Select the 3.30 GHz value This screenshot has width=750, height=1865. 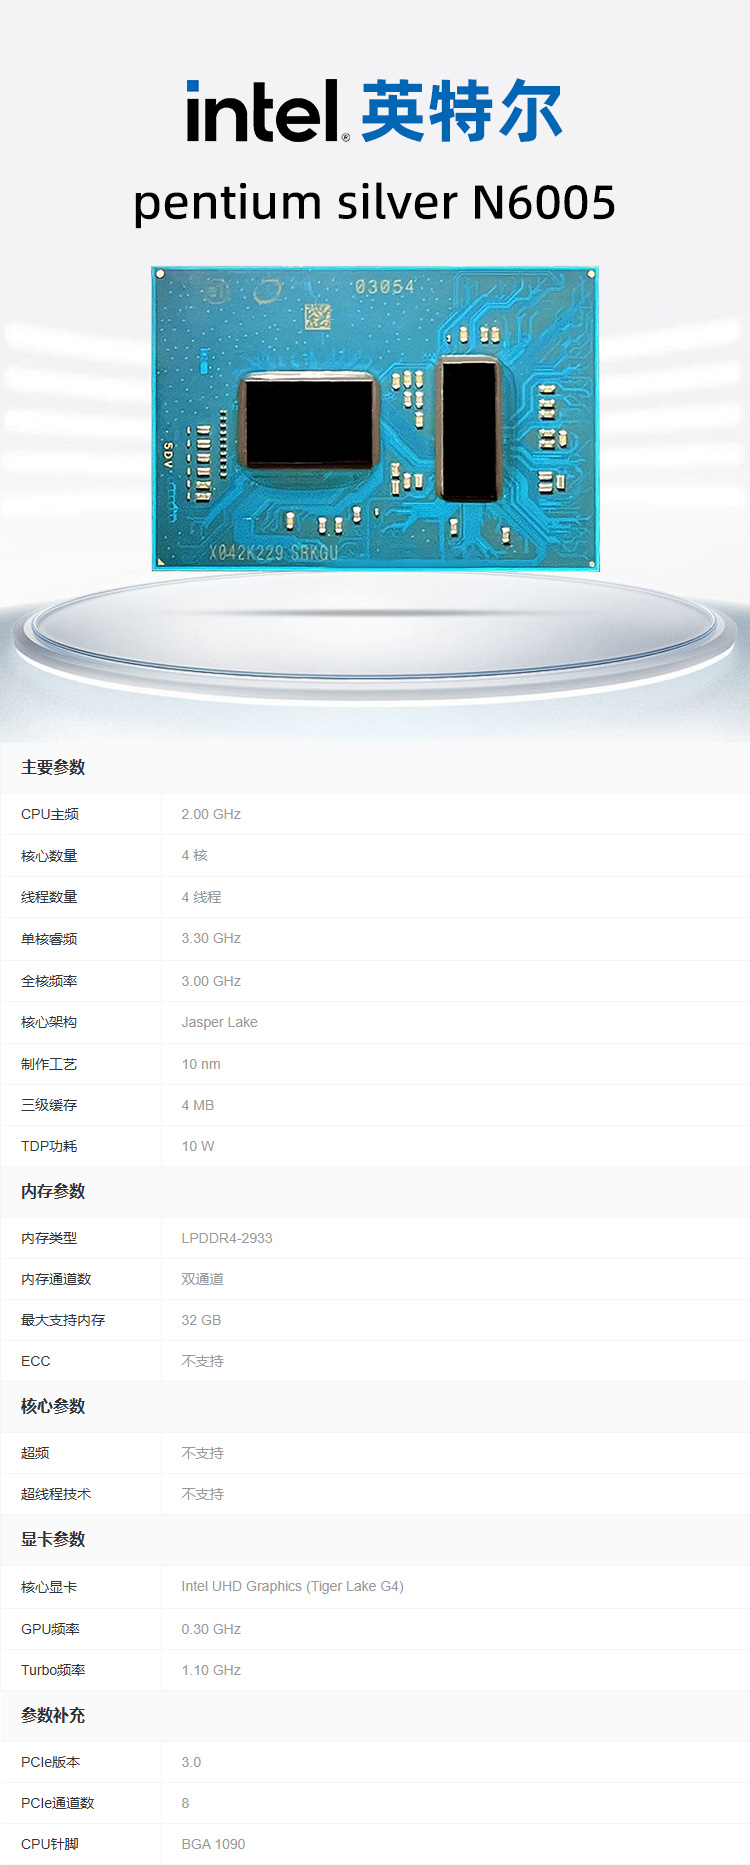211,938
